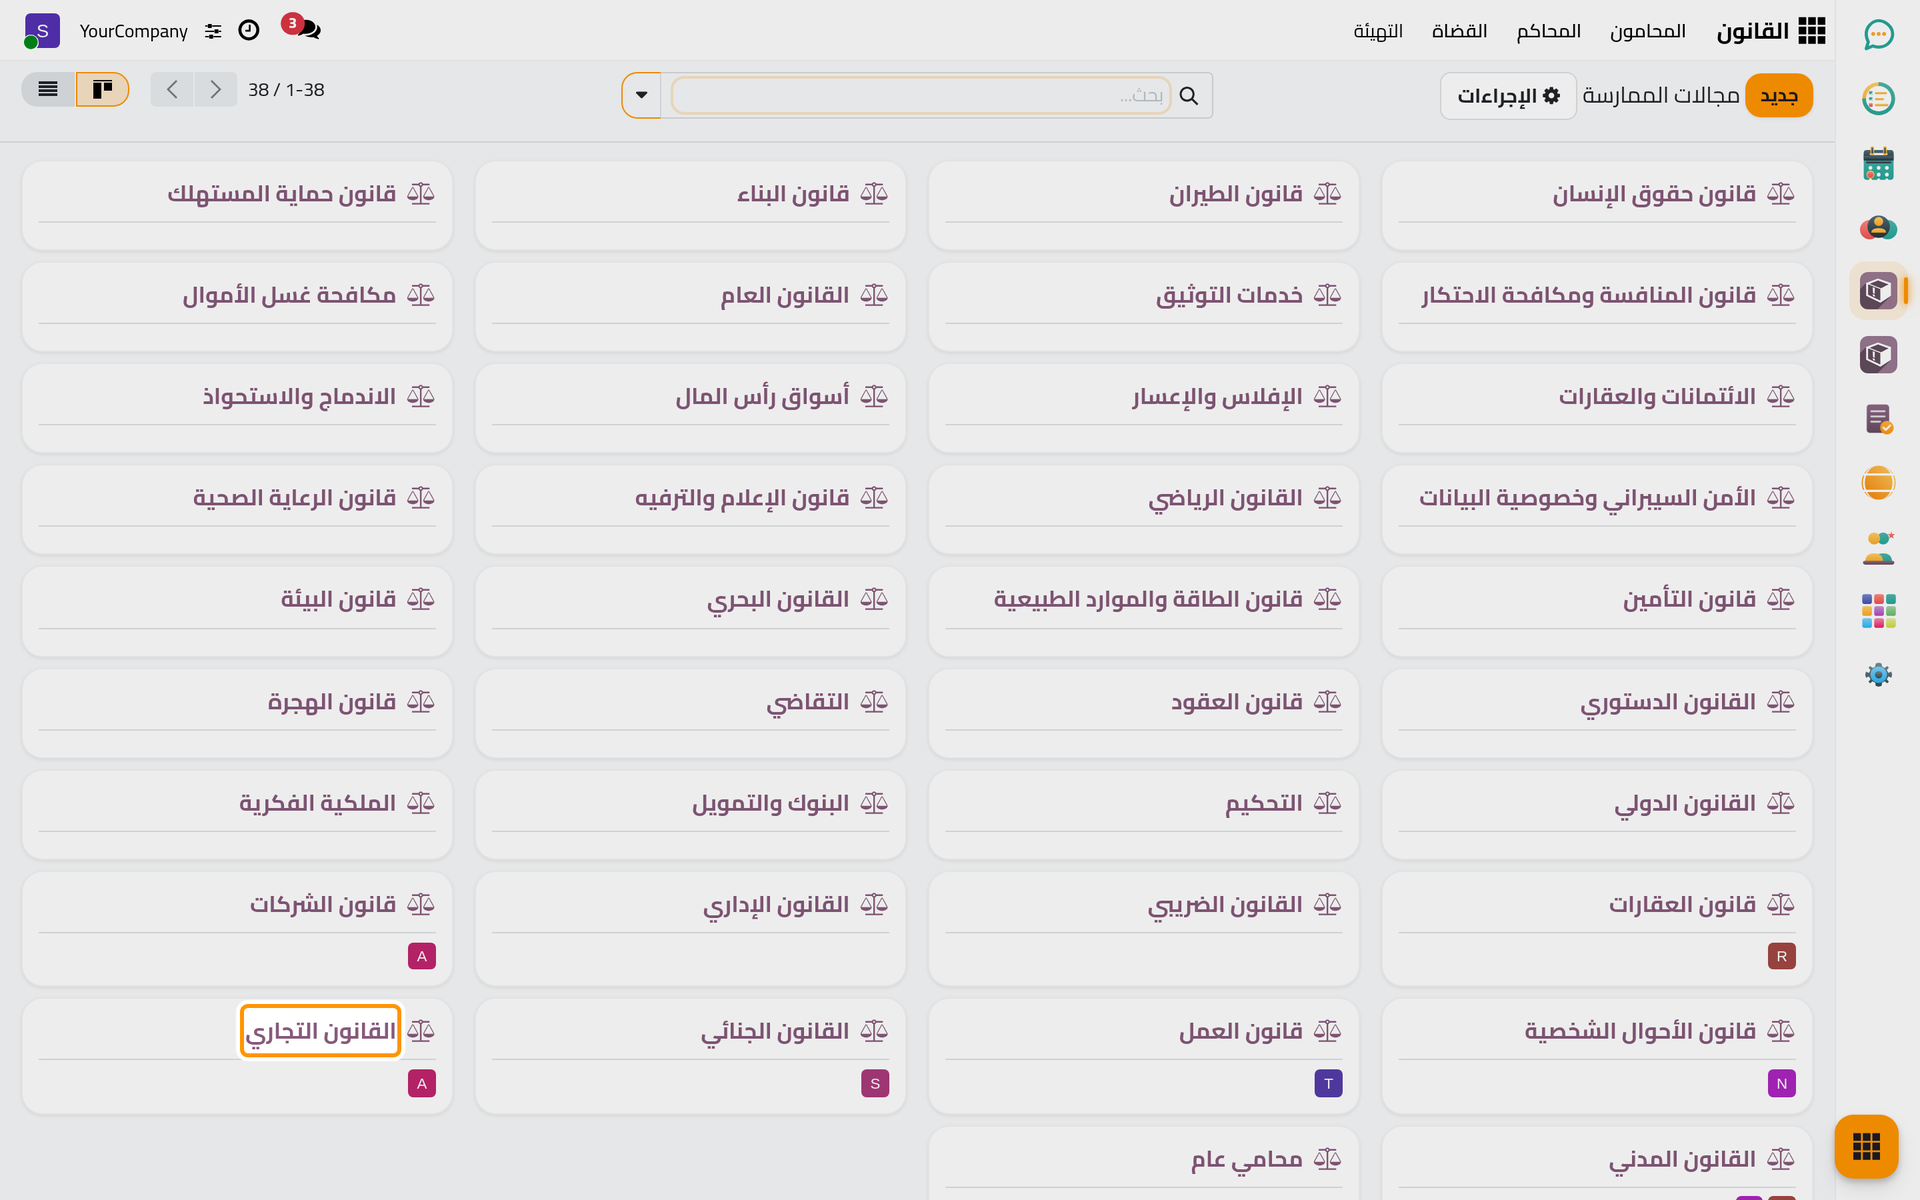
Task: Open the القضاة menu
Action: tap(1459, 31)
